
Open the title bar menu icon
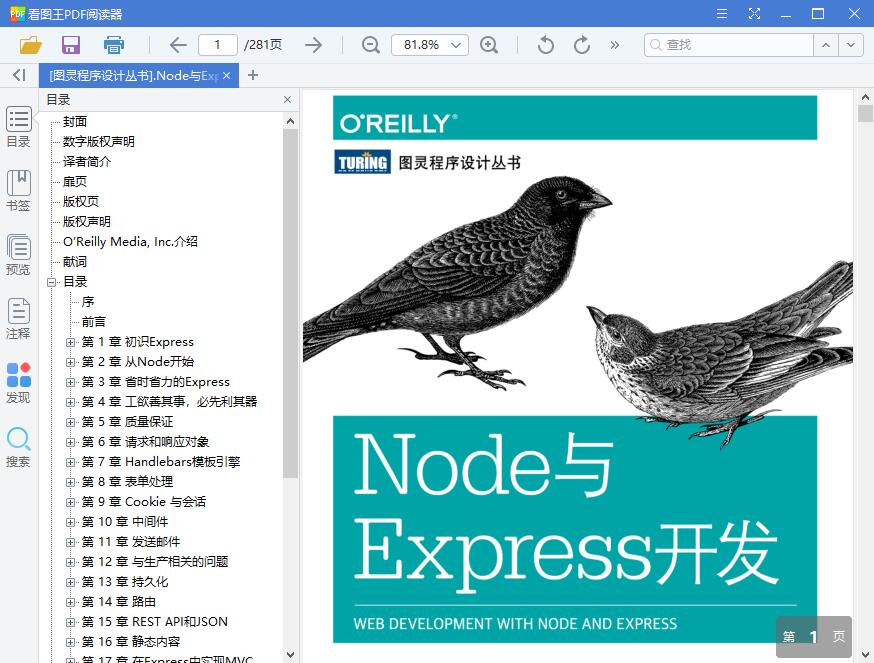(722, 13)
